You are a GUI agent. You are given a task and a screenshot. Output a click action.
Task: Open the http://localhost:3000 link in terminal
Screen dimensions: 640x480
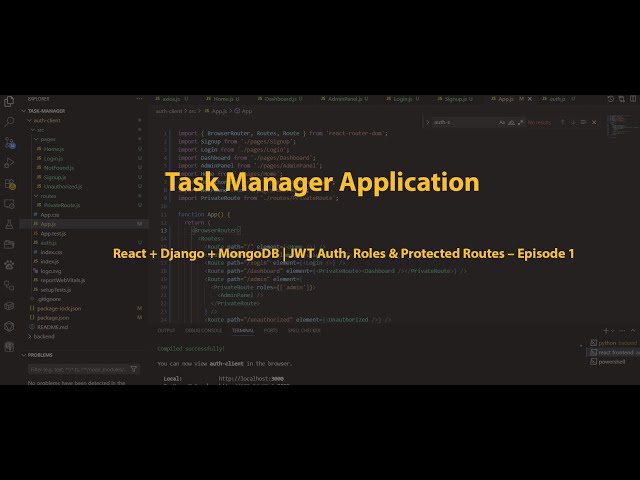[x=251, y=378]
